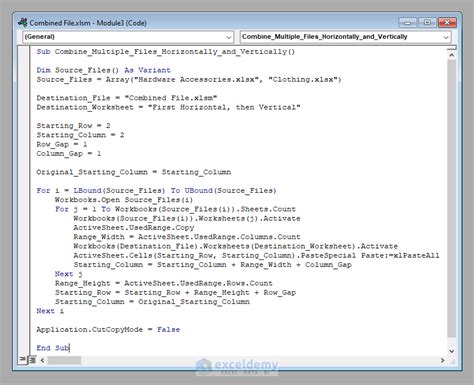Click the horizontal scrollbar thumb

click(64, 360)
